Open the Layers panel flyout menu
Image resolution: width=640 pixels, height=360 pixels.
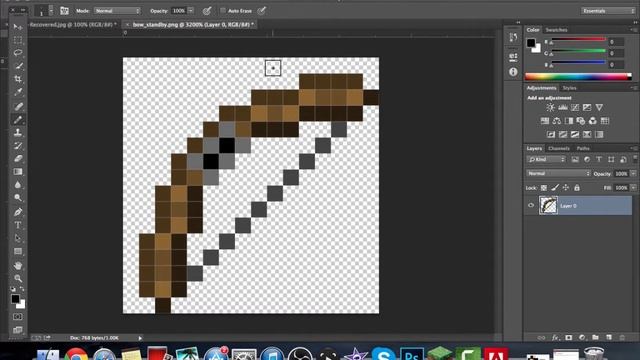pyautogui.click(x=634, y=148)
